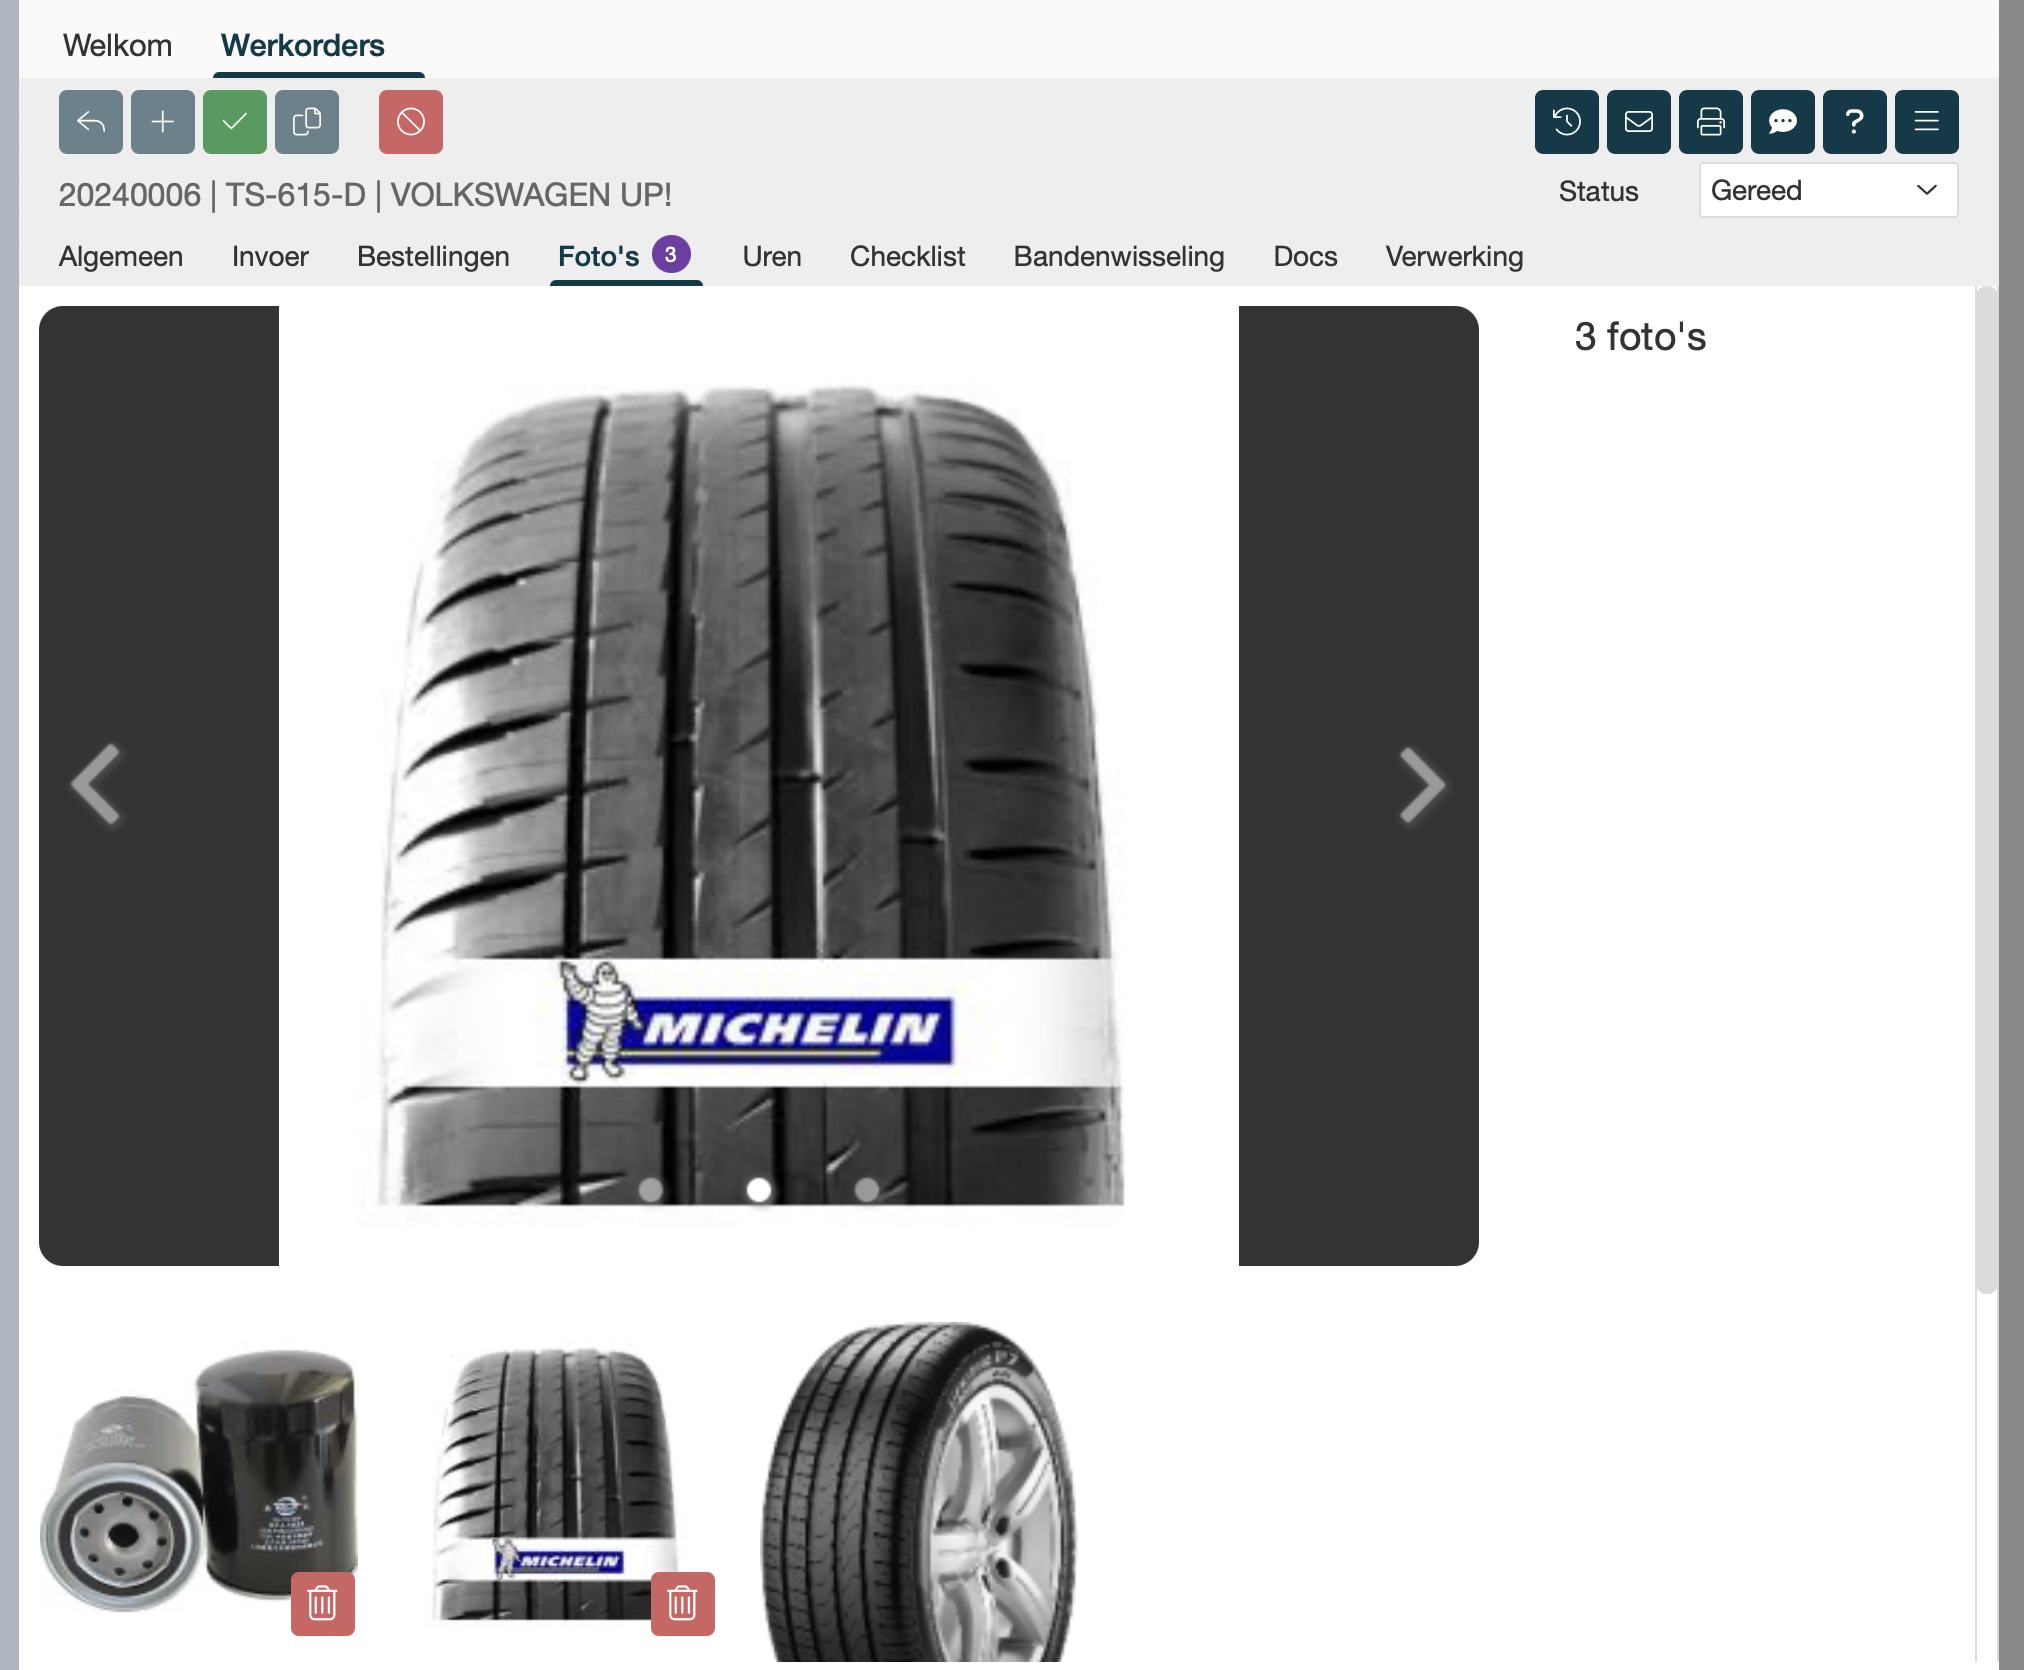This screenshot has height=1670, width=2024.
Task: Click the green checkmark save button
Action: click(235, 122)
